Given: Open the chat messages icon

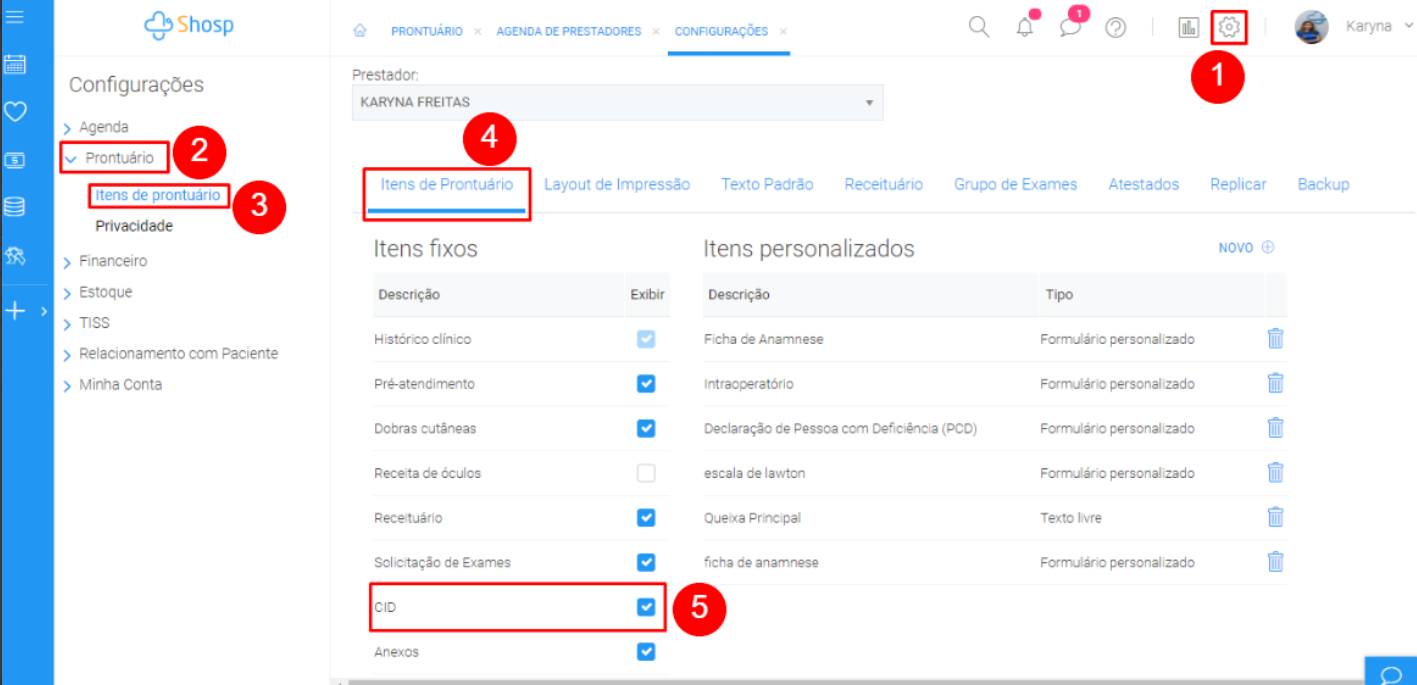Looking at the screenshot, I should tap(1070, 28).
